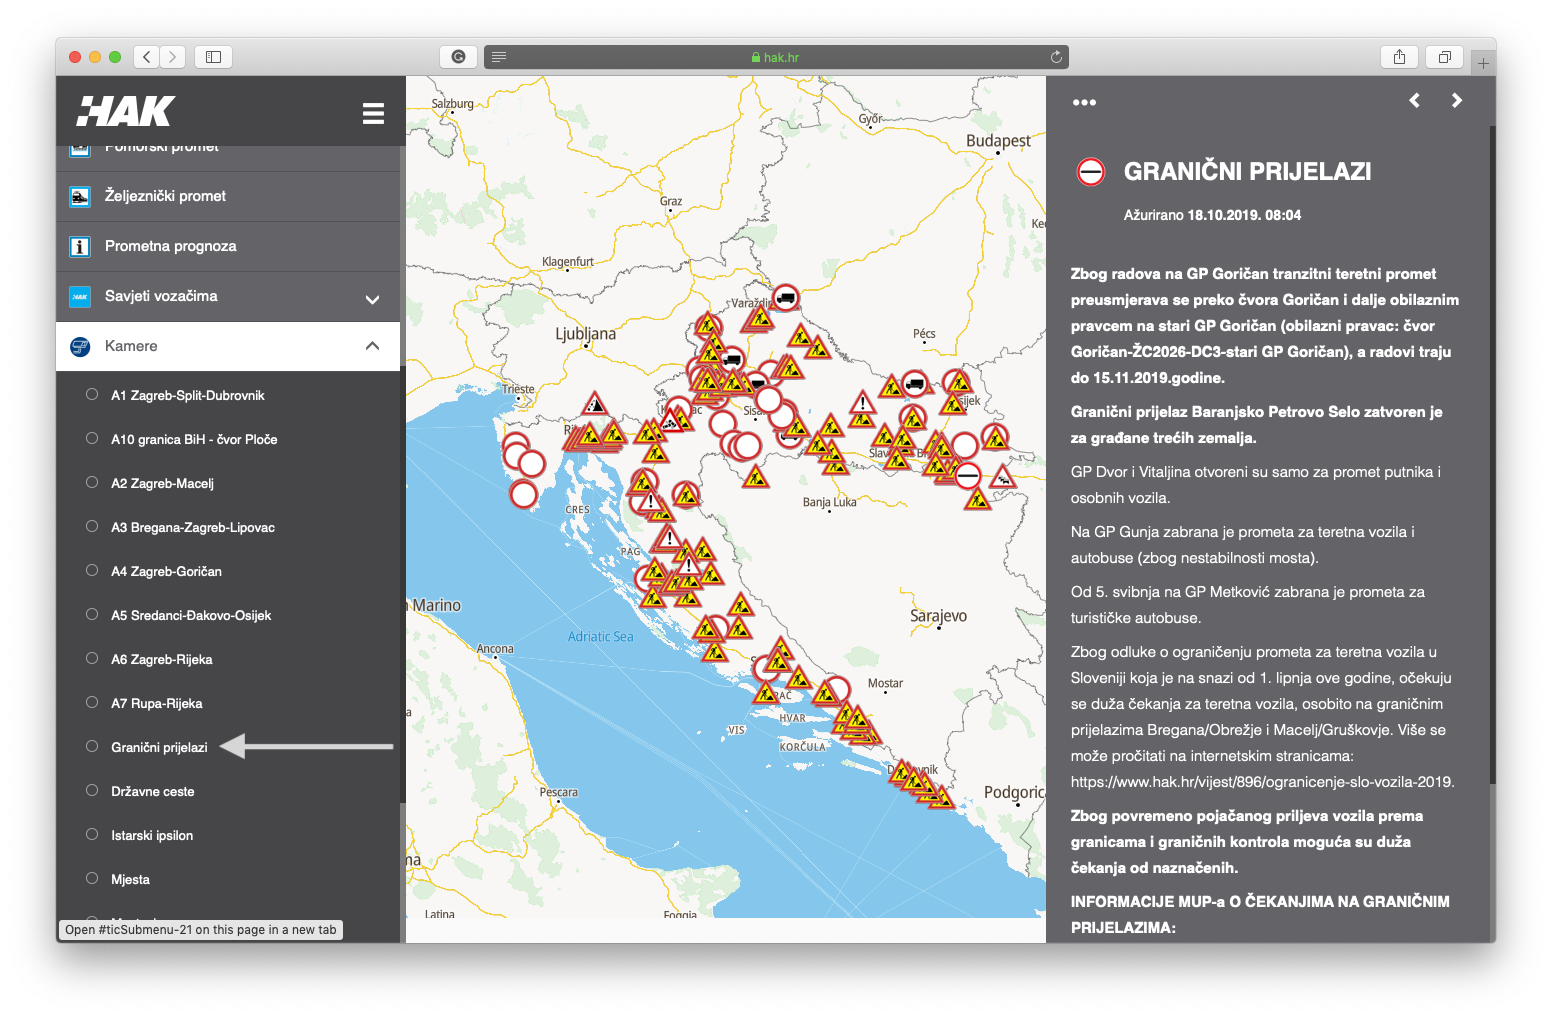Collapse the Kamere section chevron
The height and width of the screenshot is (1017, 1552).
tap(372, 346)
